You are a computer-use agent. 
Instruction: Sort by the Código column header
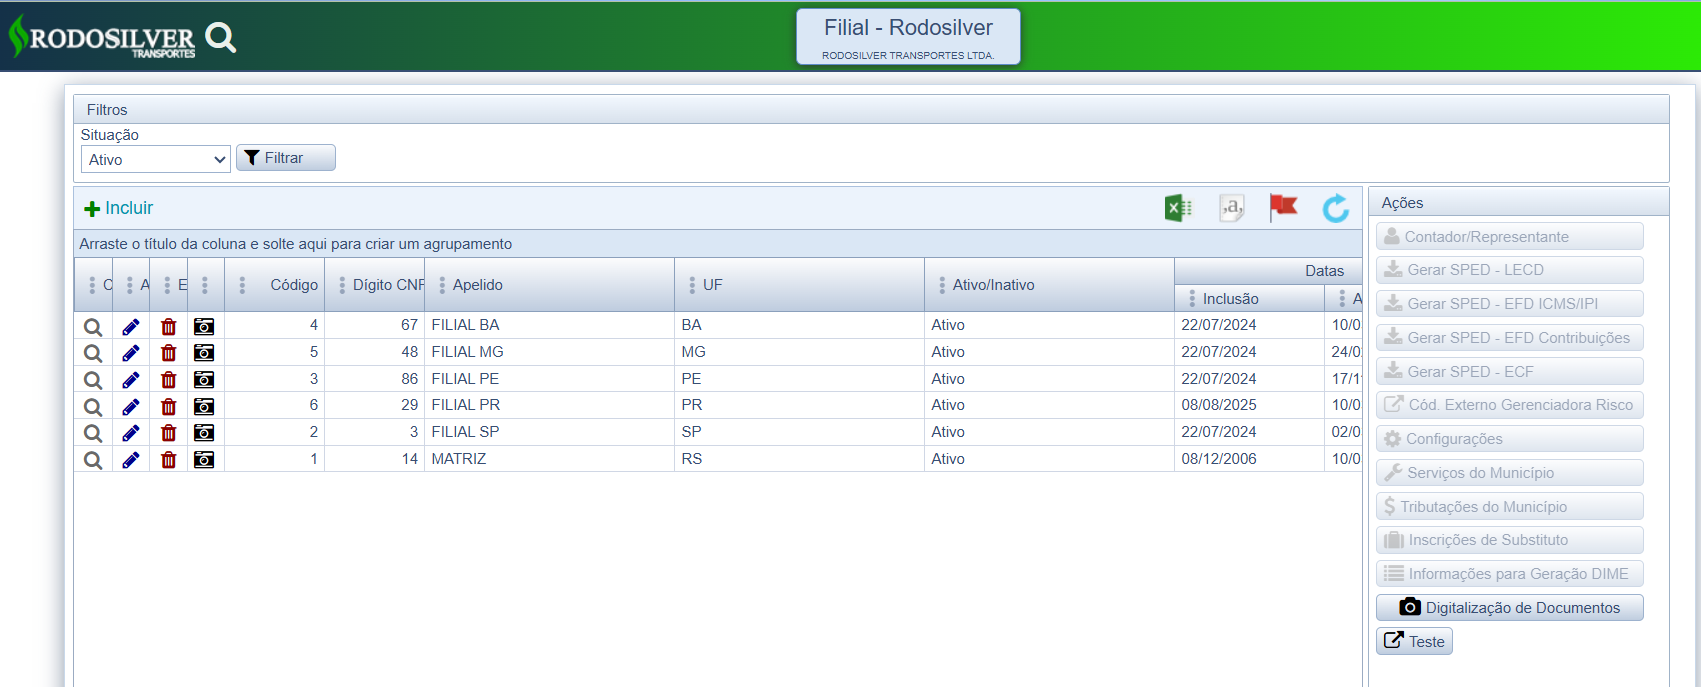[x=294, y=286]
